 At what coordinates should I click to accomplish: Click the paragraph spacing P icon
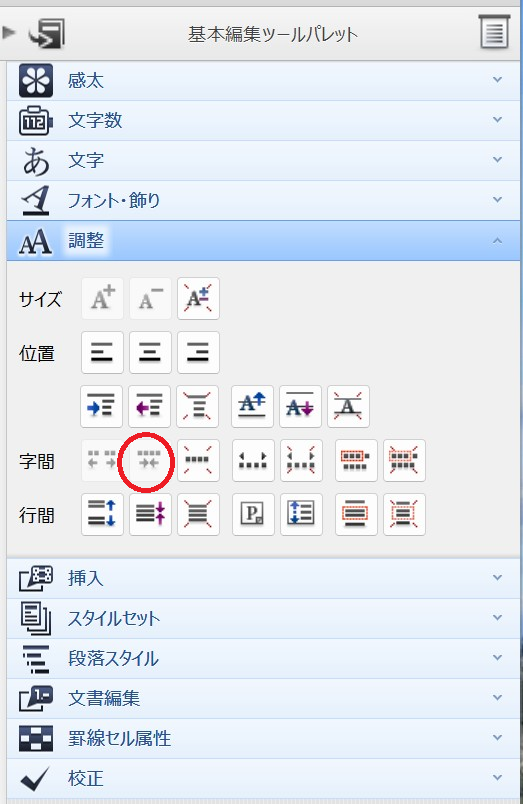pyautogui.click(x=253, y=514)
